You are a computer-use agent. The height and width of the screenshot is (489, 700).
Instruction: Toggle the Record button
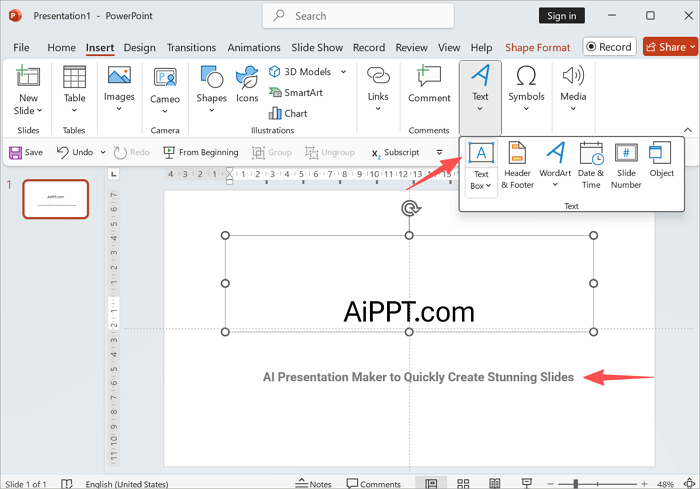click(x=609, y=47)
